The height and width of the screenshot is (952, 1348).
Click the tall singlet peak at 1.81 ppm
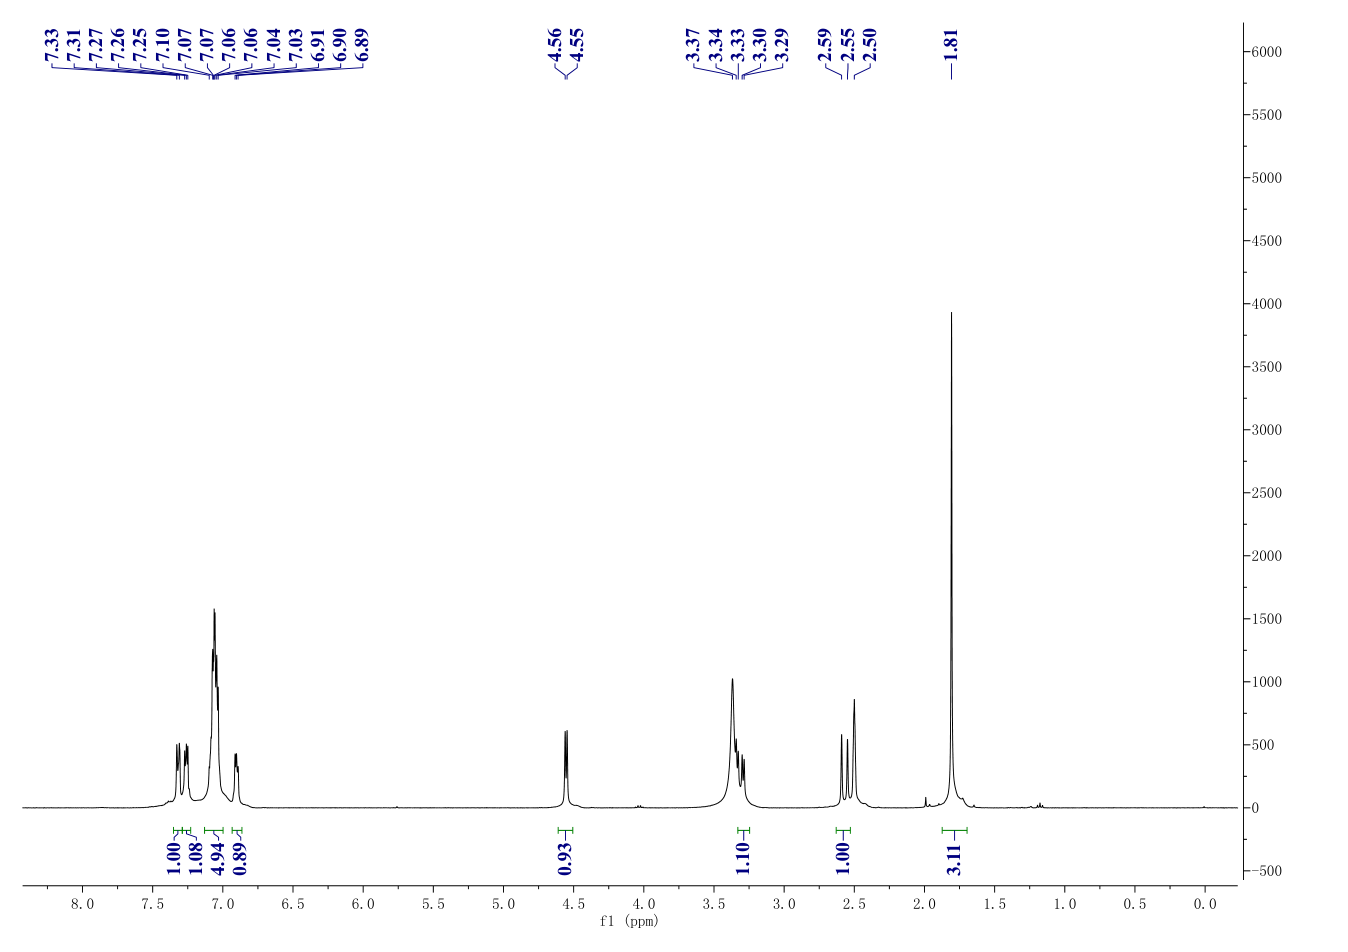(951, 560)
